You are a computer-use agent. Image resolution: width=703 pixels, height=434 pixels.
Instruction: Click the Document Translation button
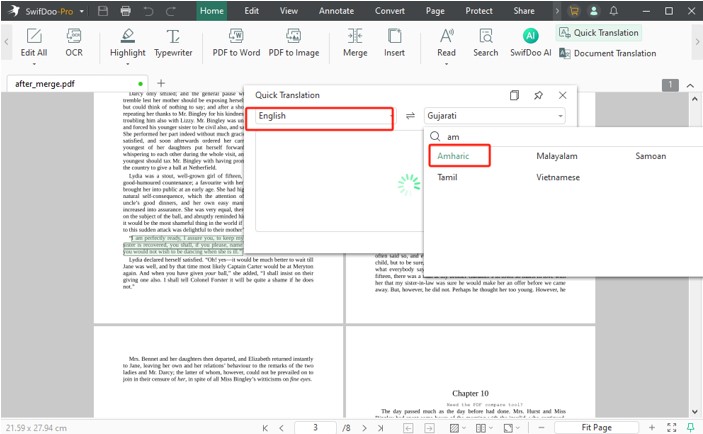coord(608,53)
